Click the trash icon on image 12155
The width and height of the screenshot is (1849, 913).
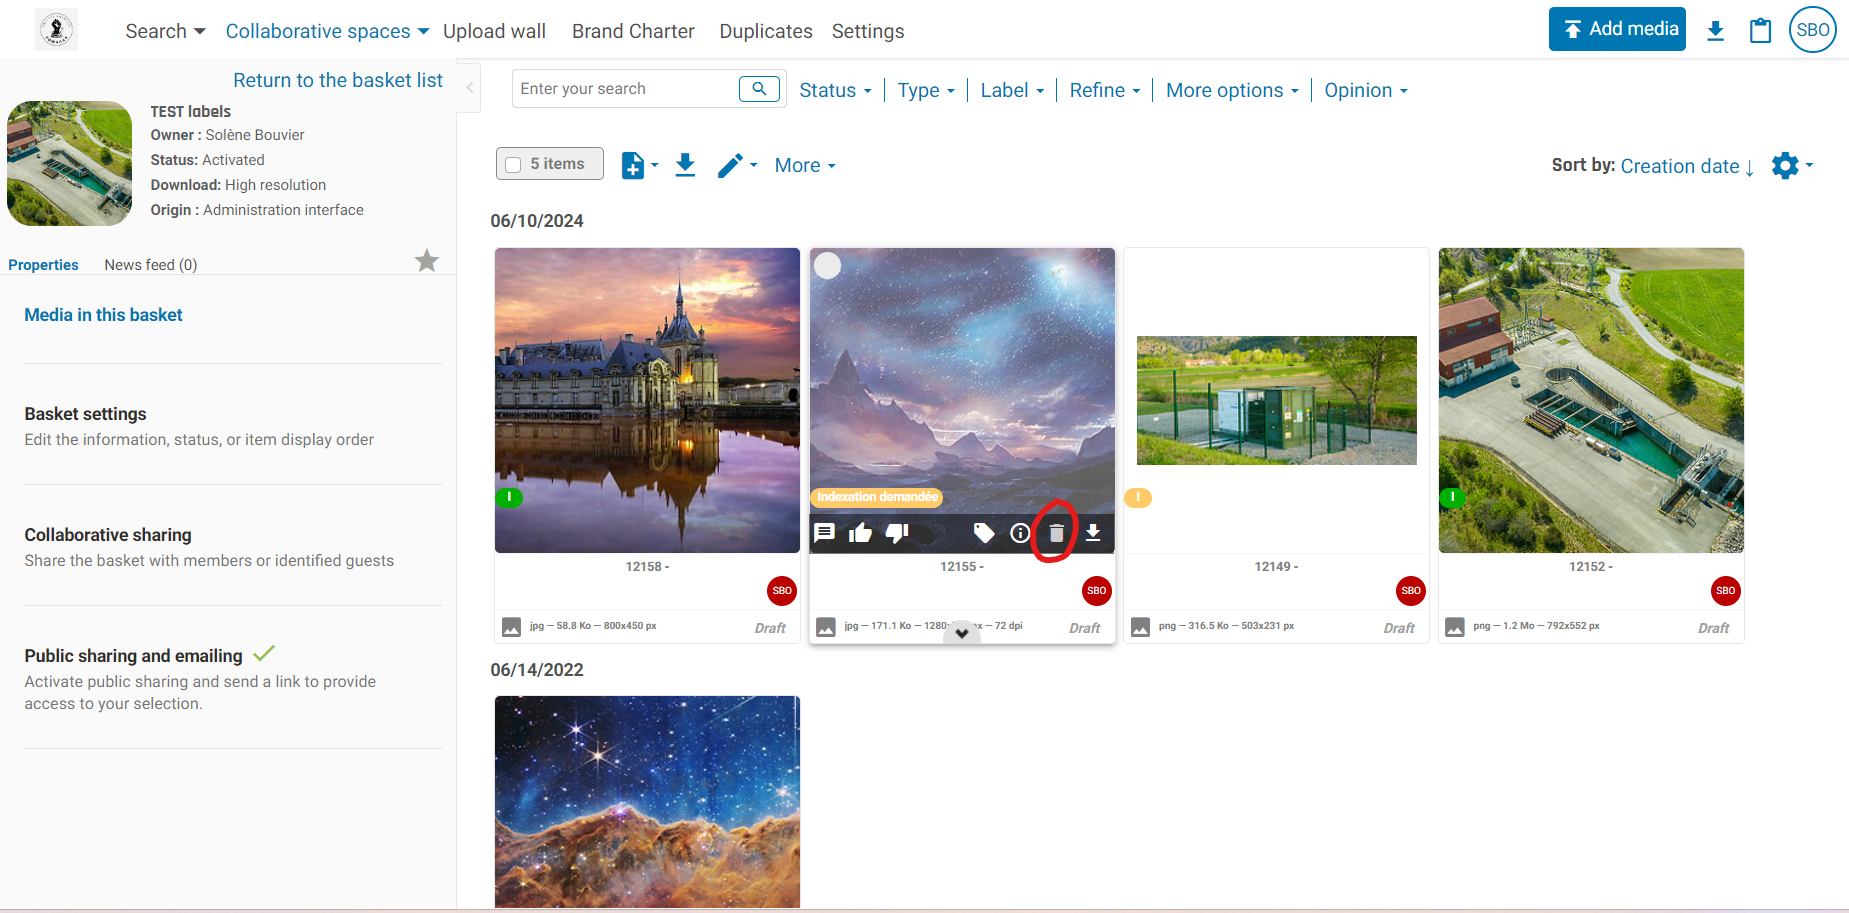1056,533
